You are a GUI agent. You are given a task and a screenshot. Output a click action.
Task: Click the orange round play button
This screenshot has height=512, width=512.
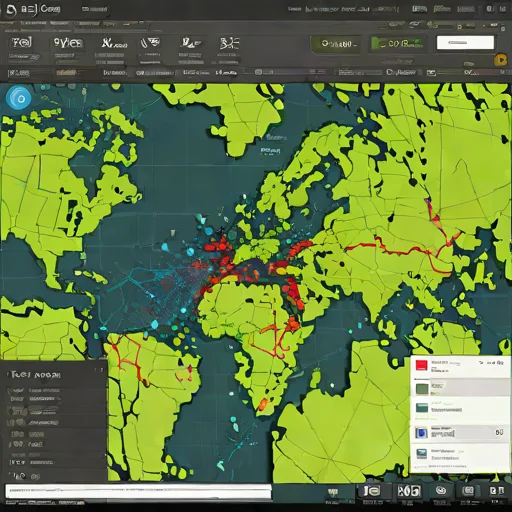tap(500, 60)
